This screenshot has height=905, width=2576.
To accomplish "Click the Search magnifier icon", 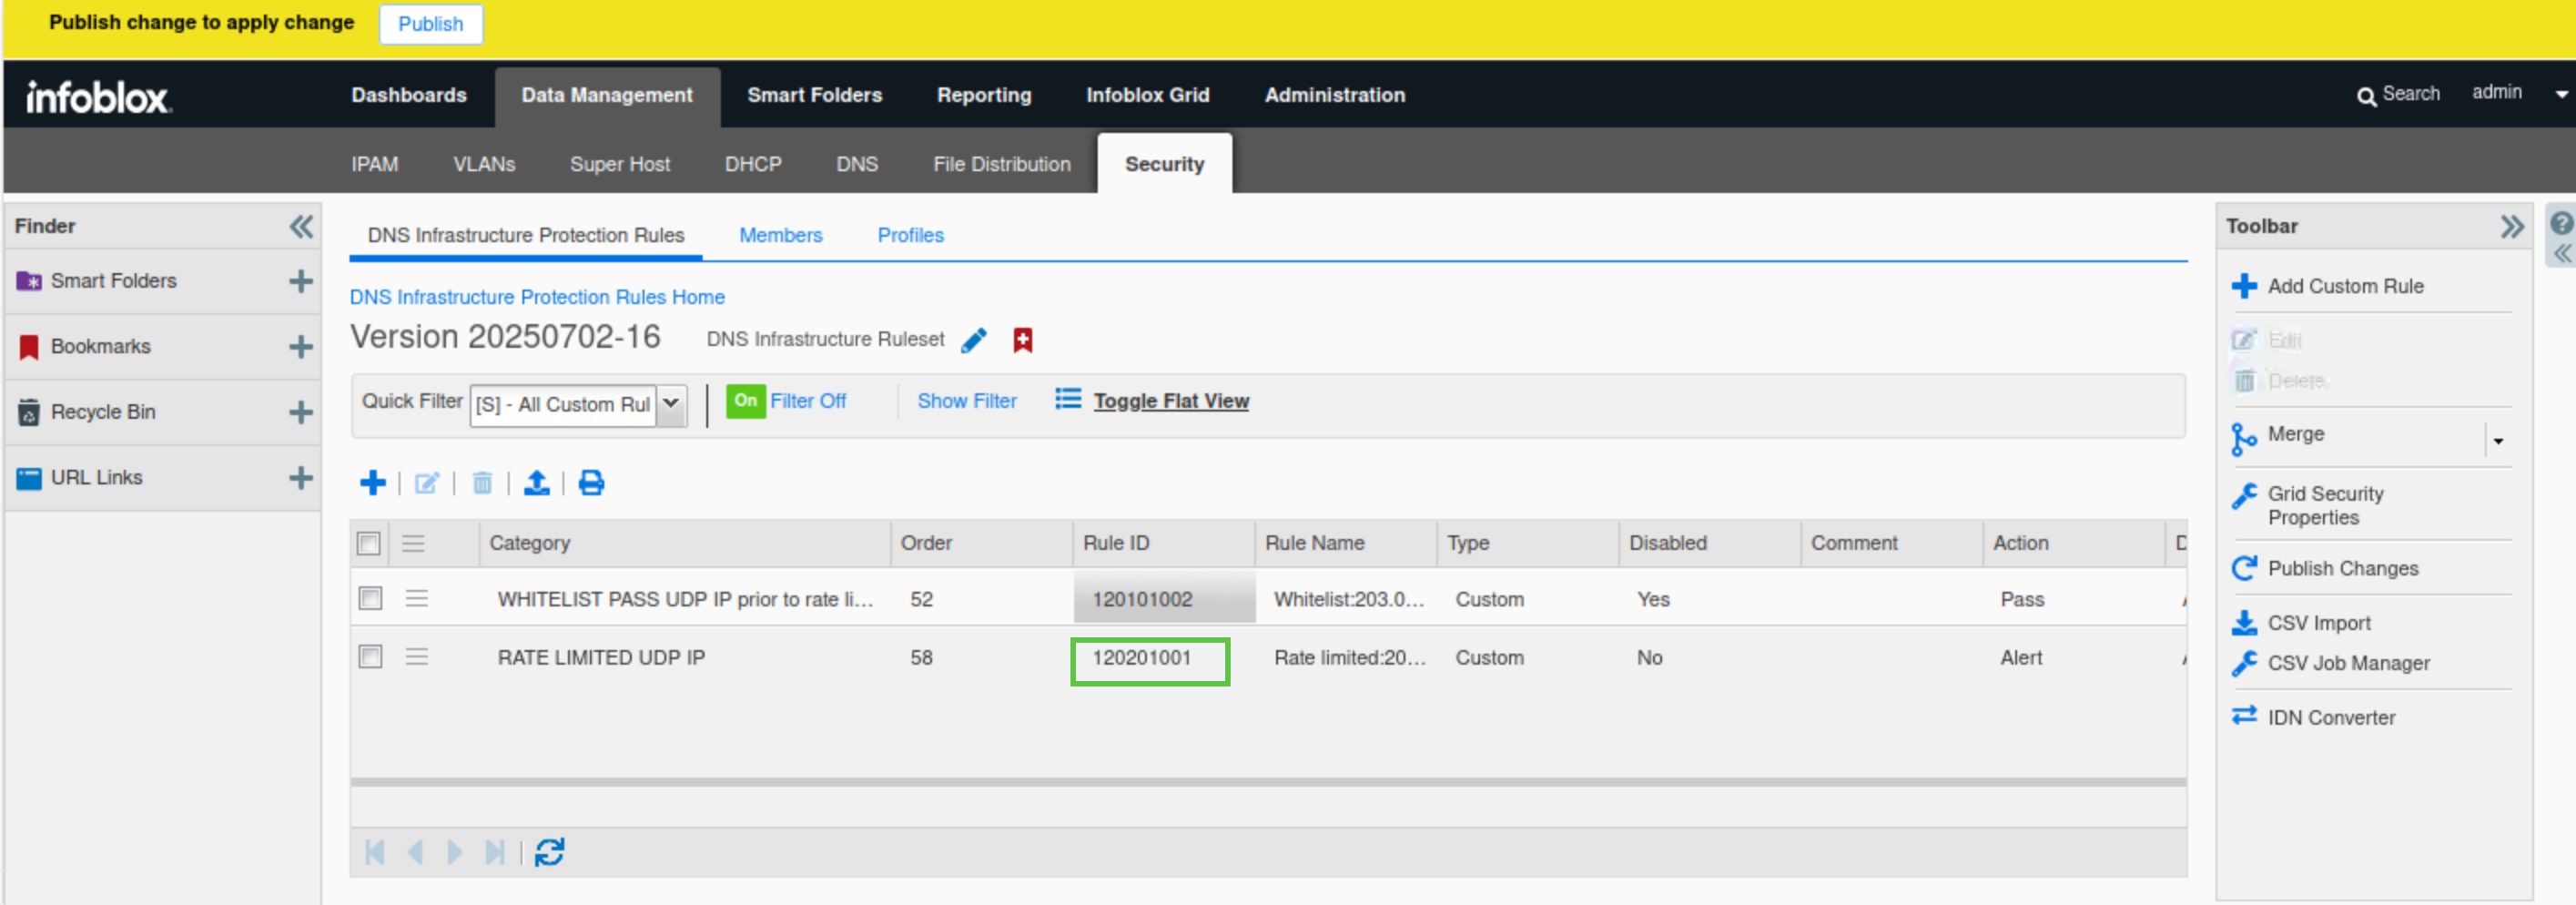I will coord(2366,96).
